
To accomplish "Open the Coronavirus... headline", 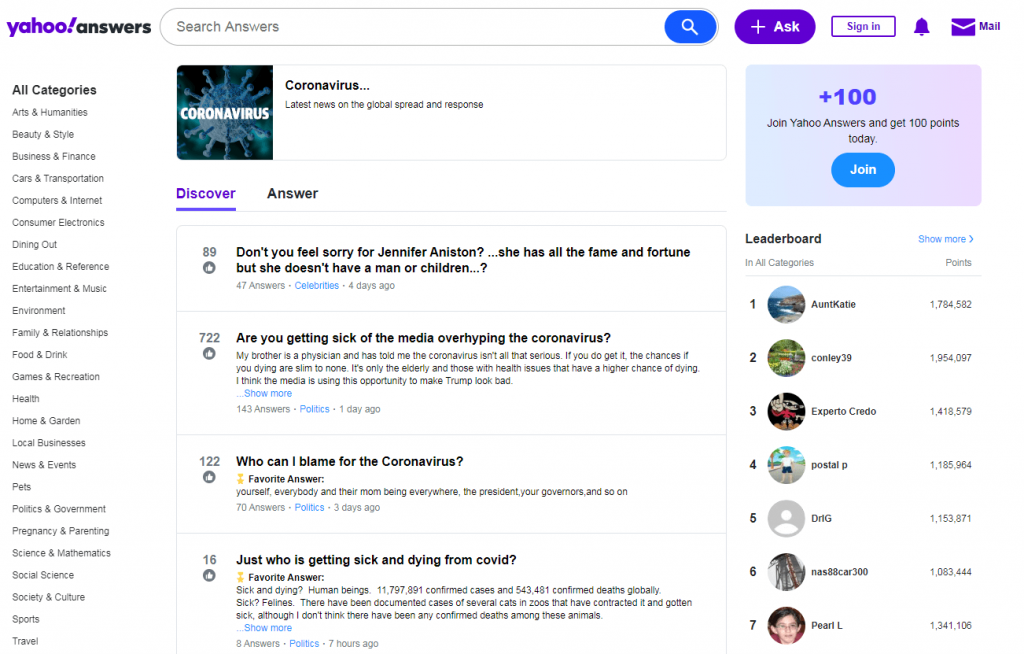I will 327,86.
